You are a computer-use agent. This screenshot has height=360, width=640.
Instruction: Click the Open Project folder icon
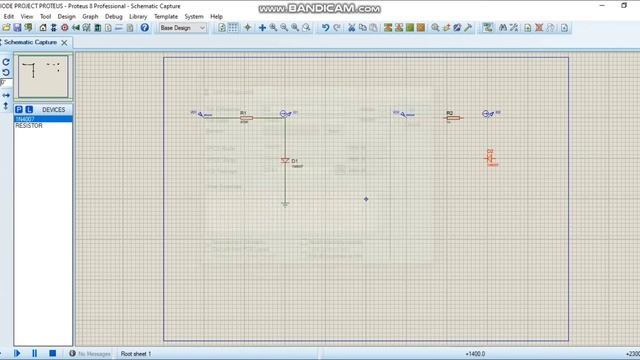point(6,28)
